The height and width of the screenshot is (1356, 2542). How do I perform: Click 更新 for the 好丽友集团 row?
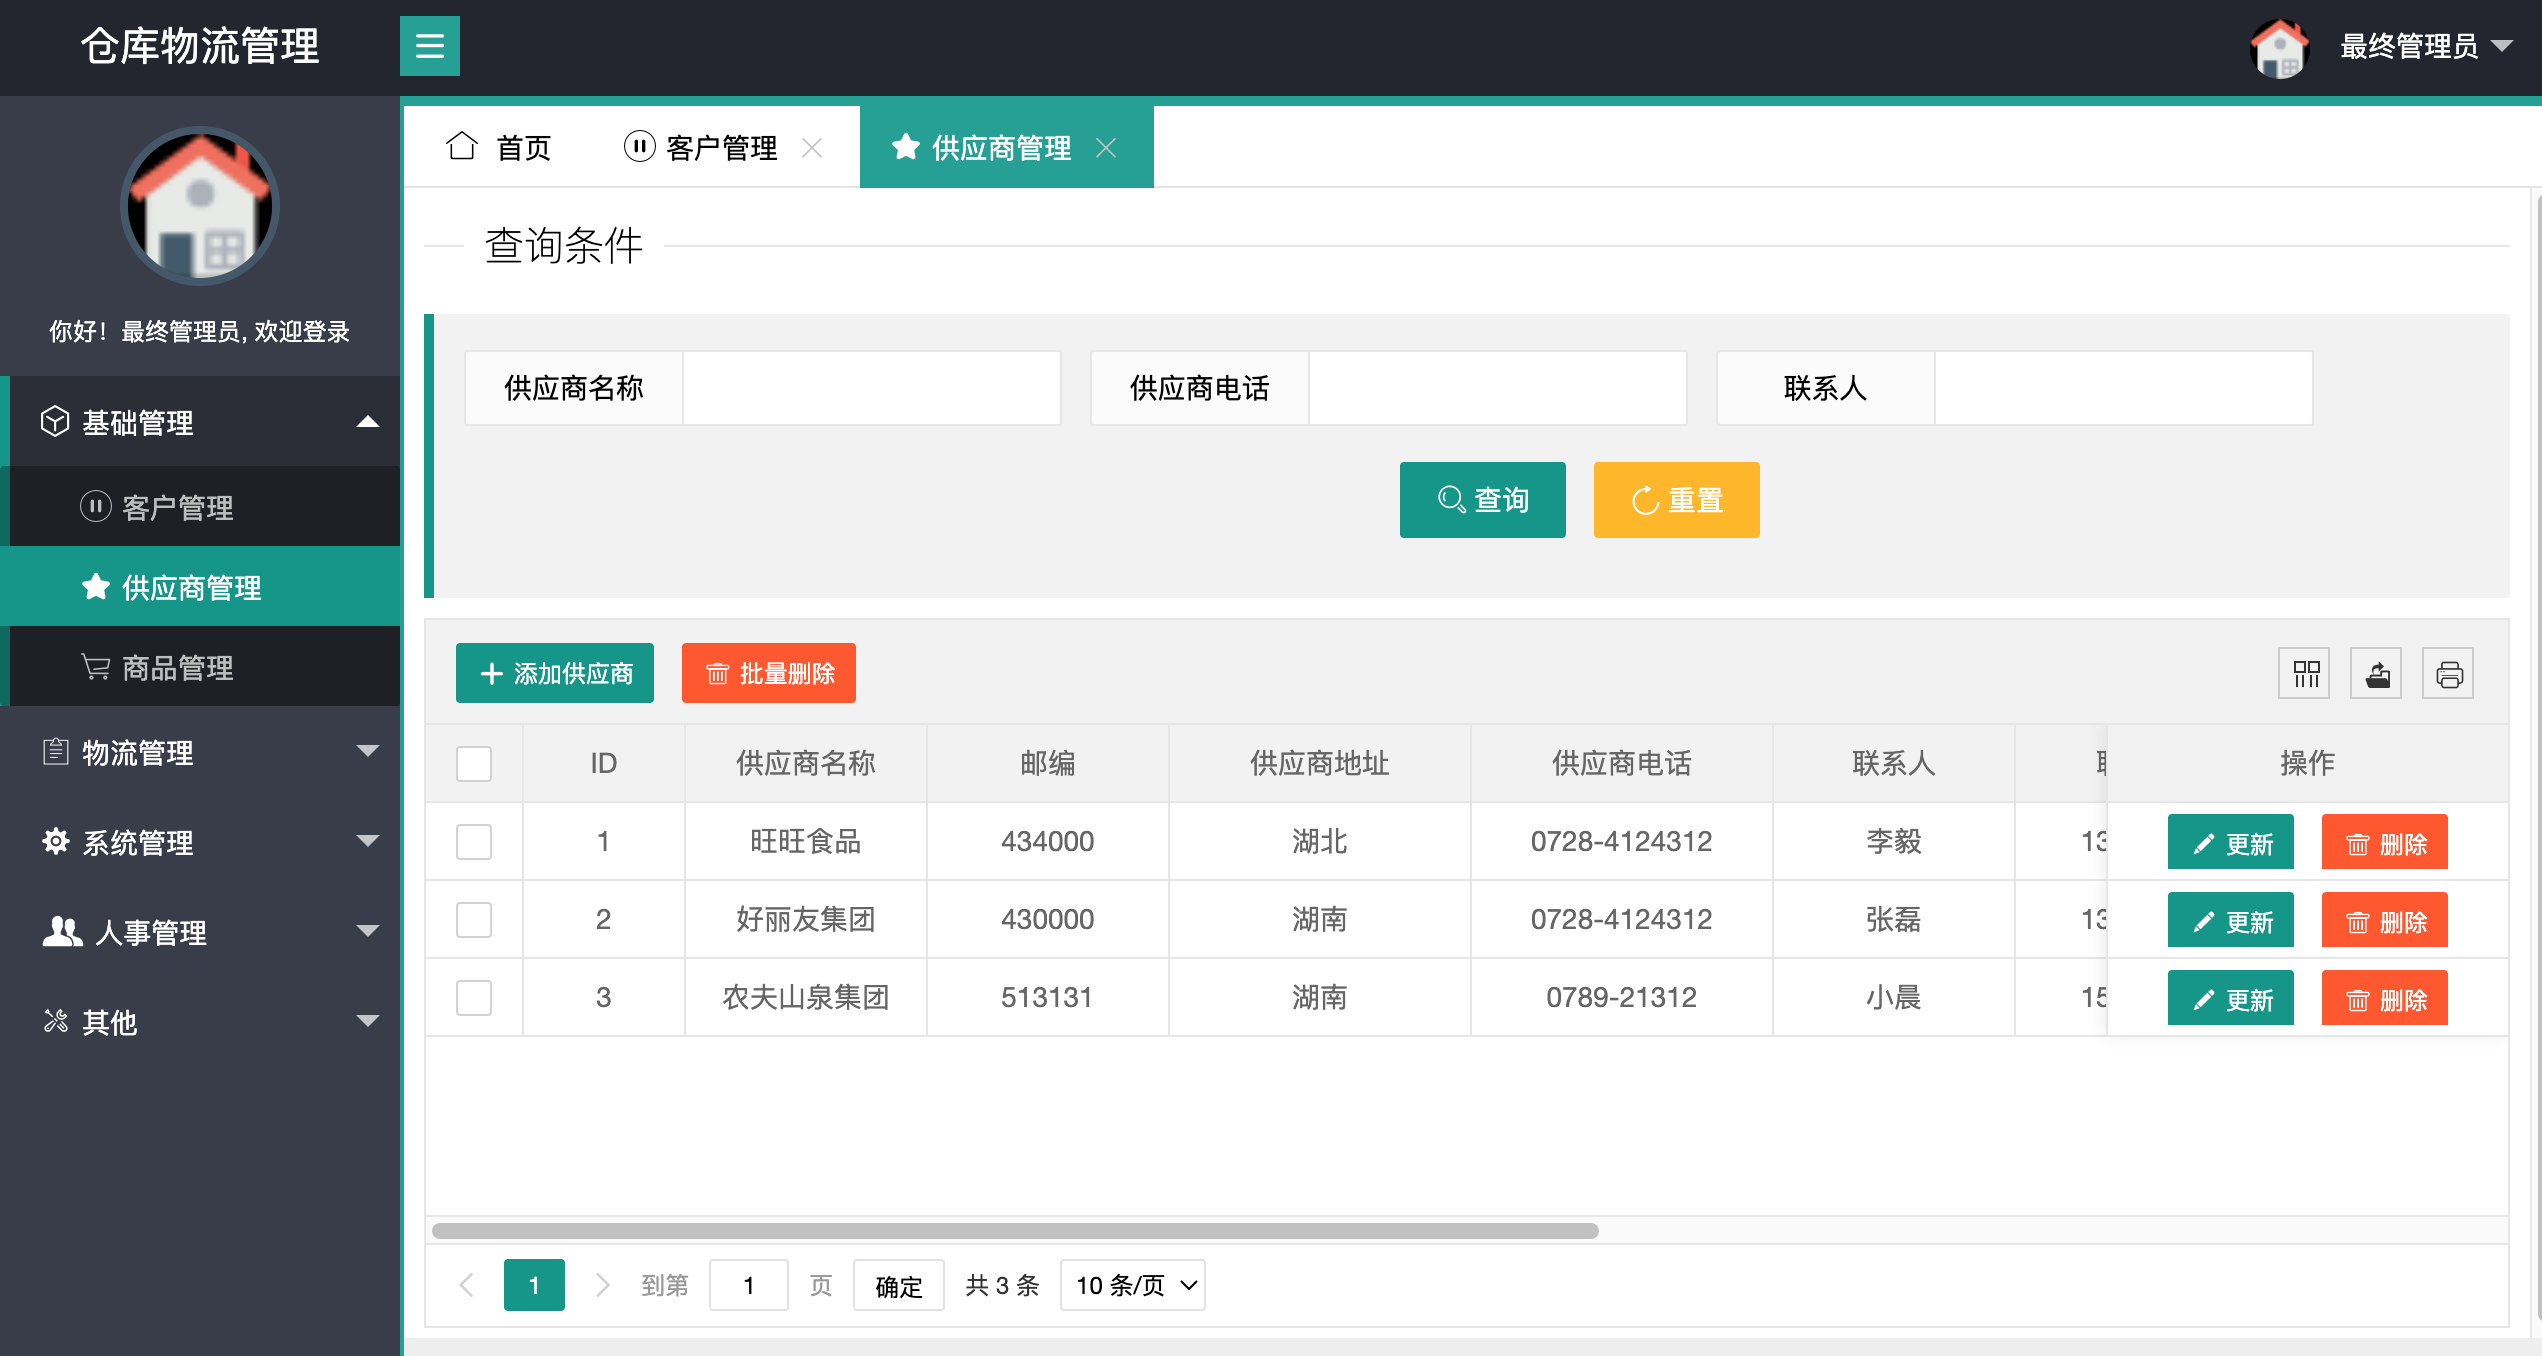point(2231,921)
